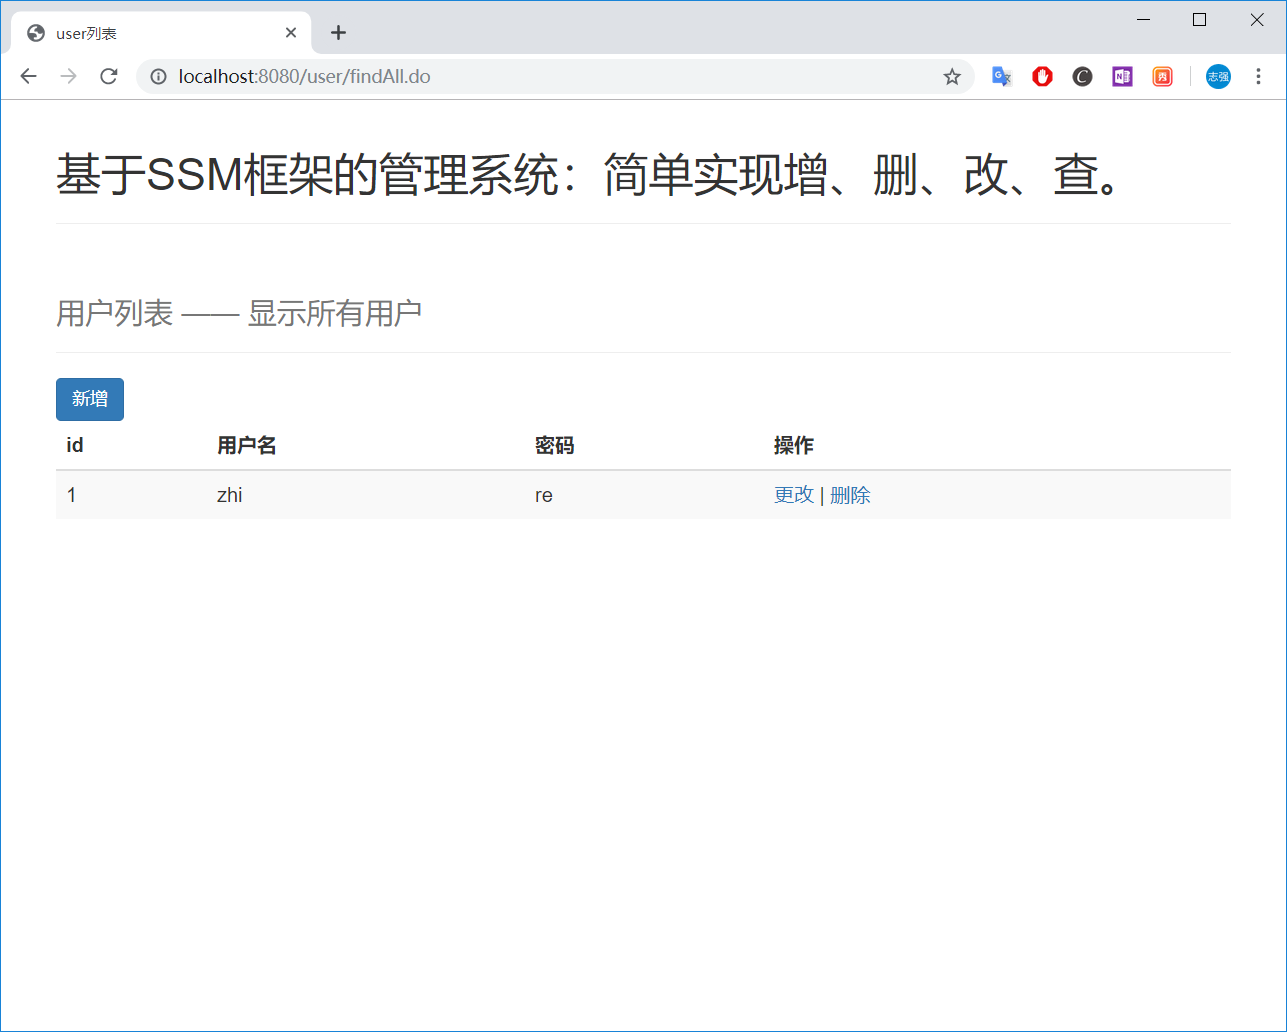Click the 用户名 column header
Screen dimensions: 1287x1032
[247, 445]
